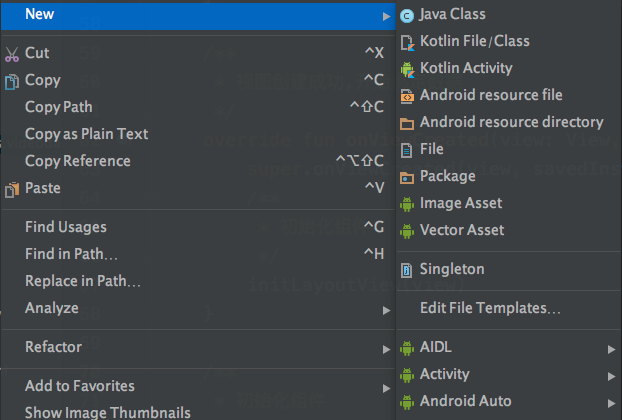Click the Java Class icon
This screenshot has height=420, width=622.
click(407, 16)
